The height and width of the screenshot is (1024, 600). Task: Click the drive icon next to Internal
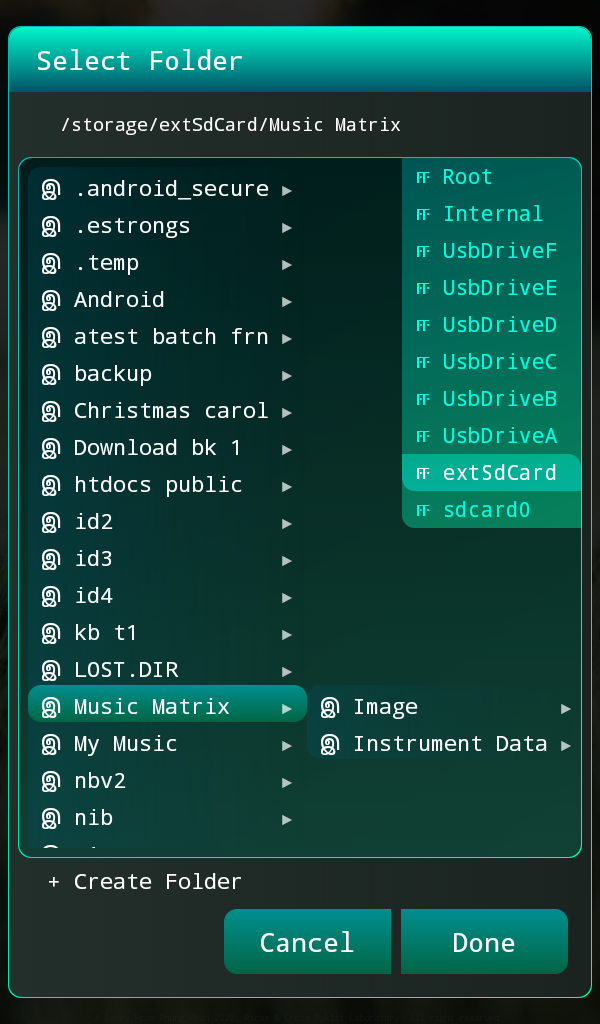pyautogui.click(x=423, y=215)
